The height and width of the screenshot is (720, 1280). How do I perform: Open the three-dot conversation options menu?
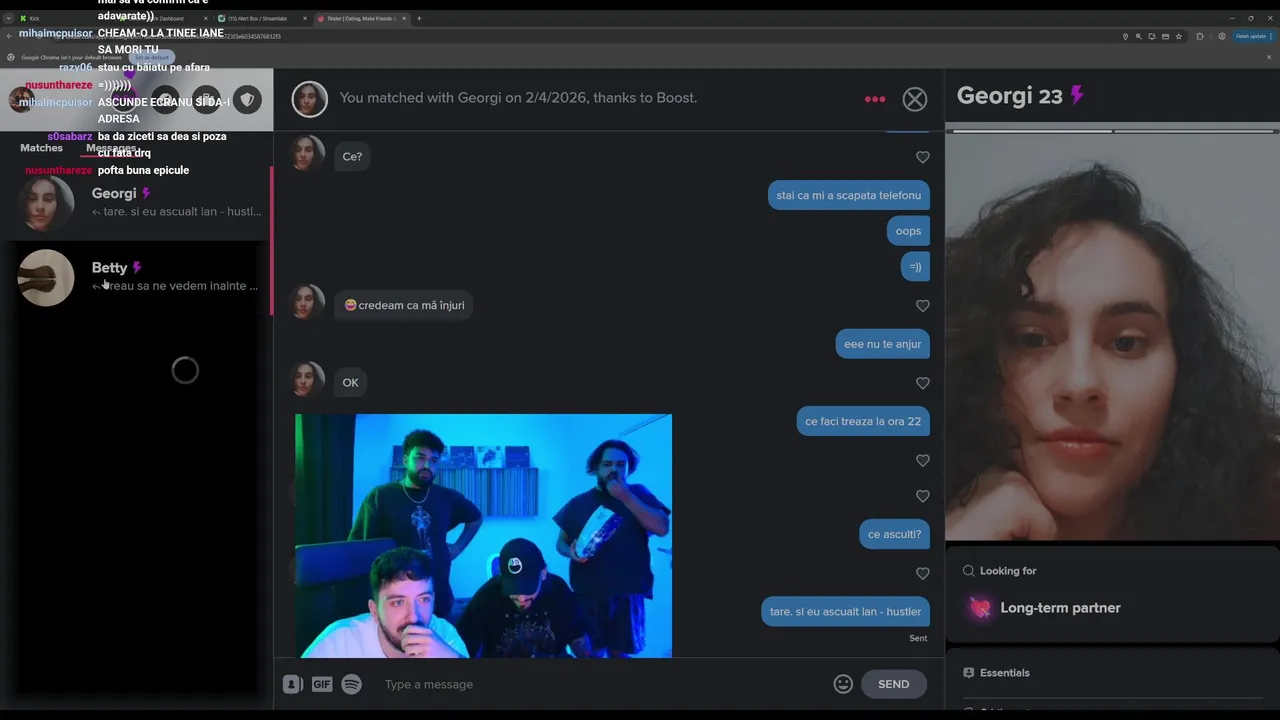point(875,99)
